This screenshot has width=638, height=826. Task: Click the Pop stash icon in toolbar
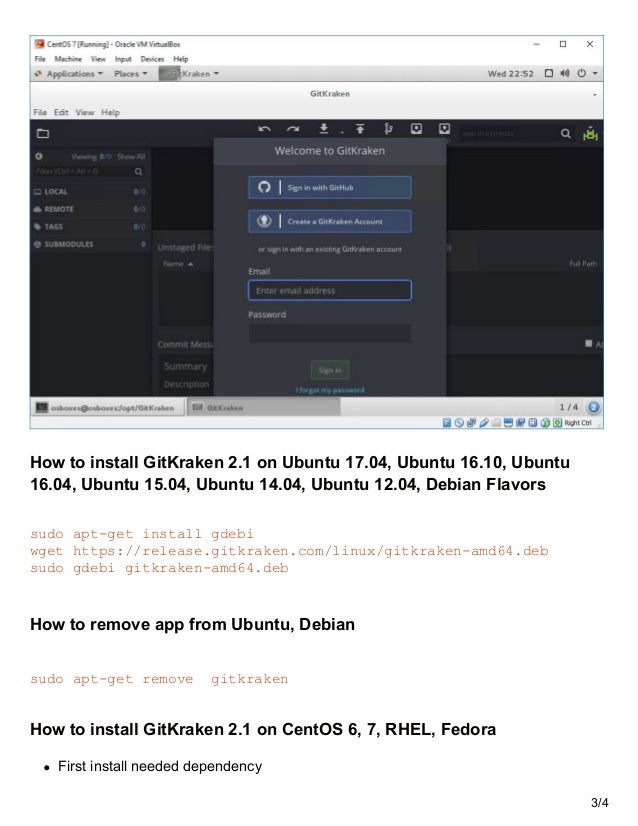pos(445,129)
